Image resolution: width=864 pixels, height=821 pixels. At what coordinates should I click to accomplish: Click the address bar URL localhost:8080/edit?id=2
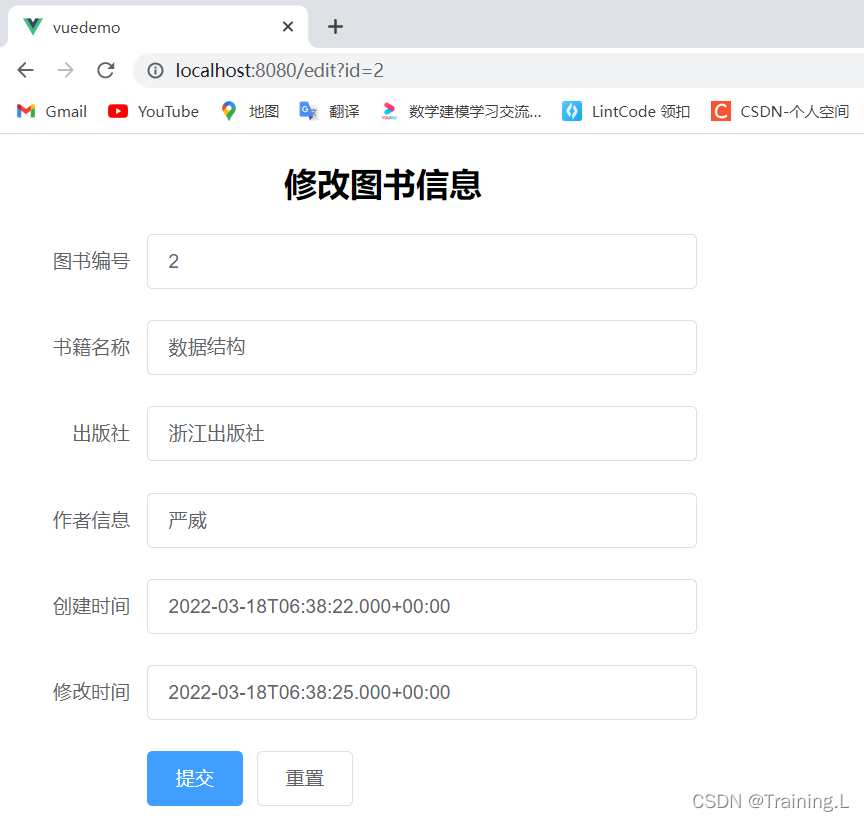coord(279,71)
